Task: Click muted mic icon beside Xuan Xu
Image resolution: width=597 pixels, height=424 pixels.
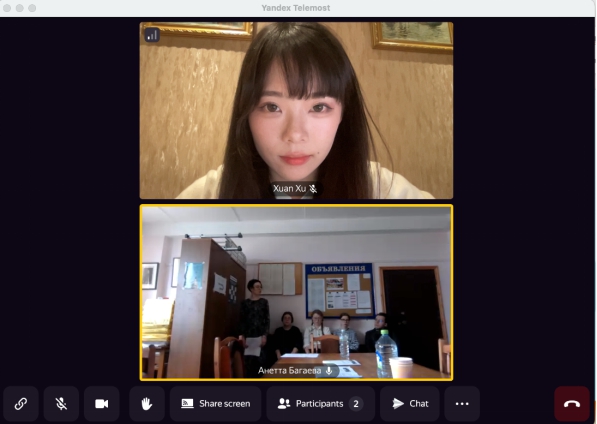Action: point(313,189)
